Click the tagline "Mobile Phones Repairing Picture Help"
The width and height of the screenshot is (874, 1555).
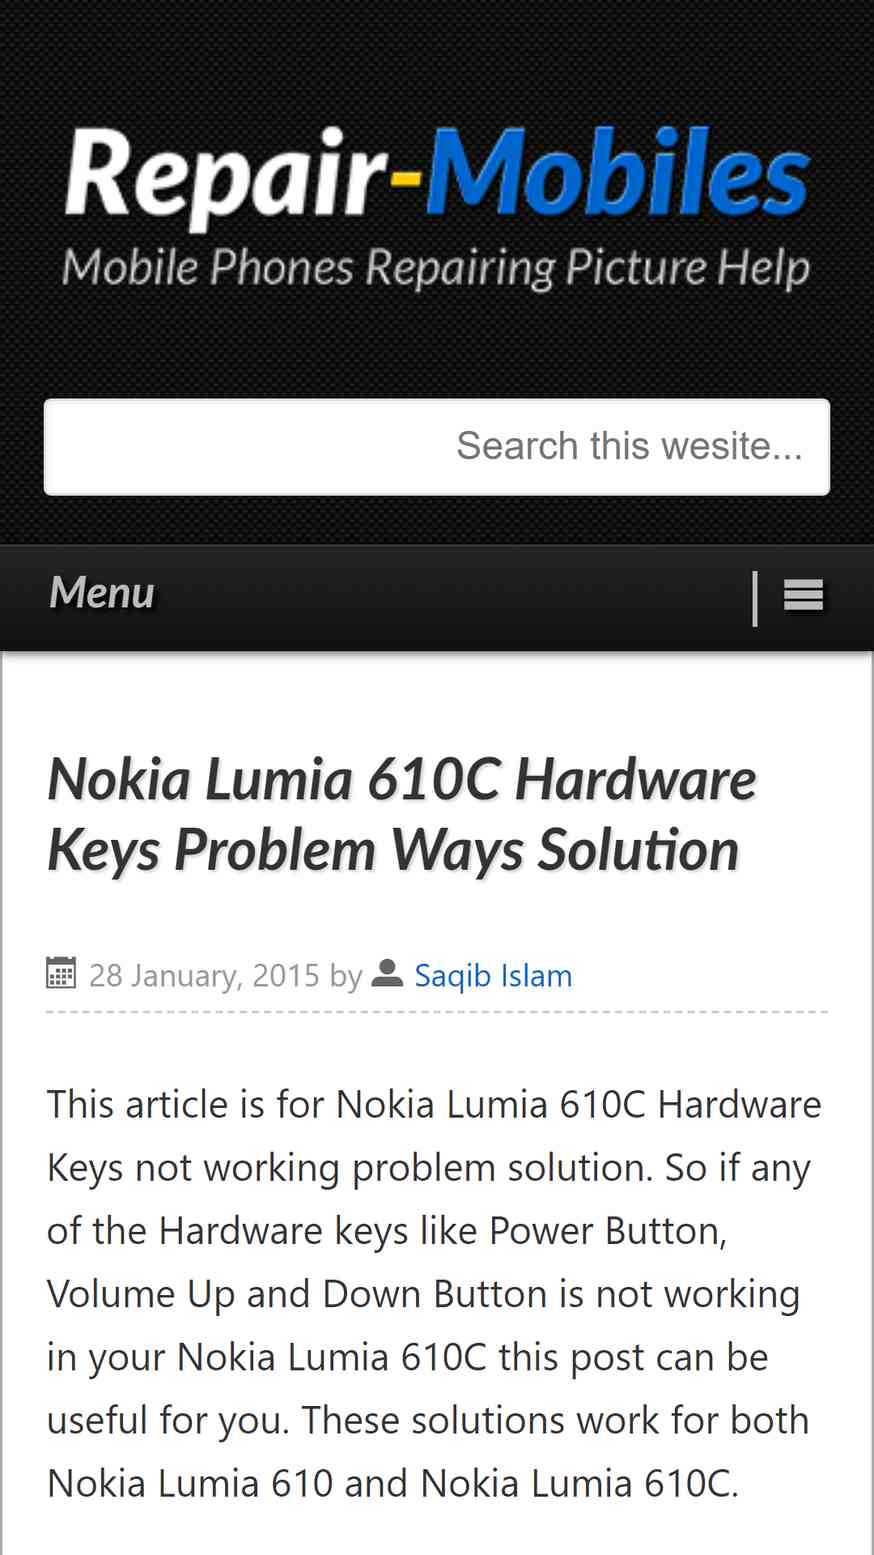click(436, 268)
